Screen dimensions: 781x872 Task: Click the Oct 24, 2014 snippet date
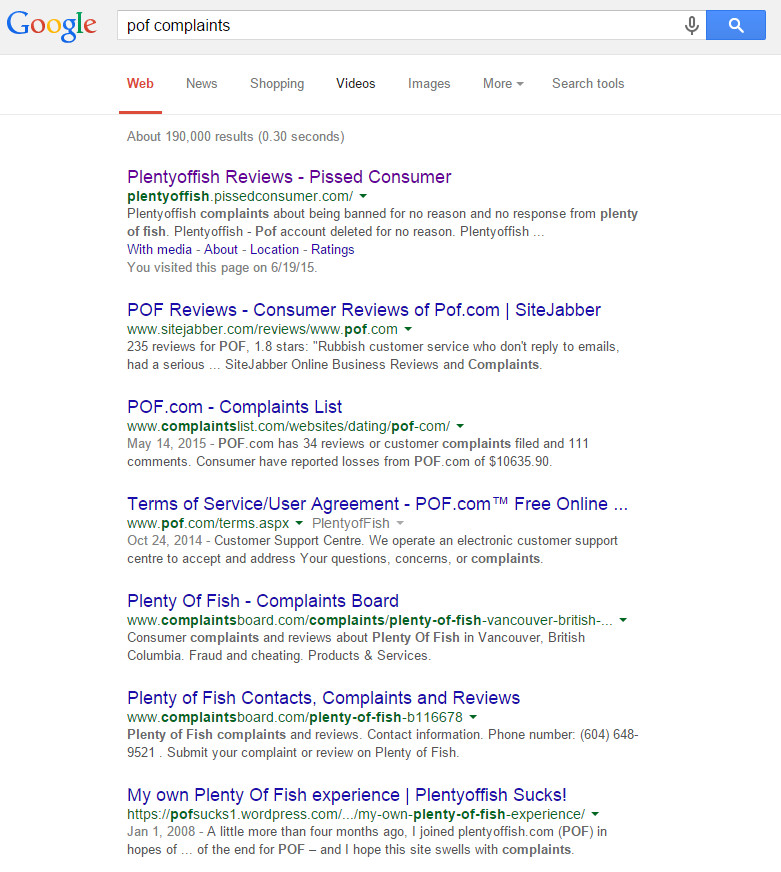[x=164, y=541]
